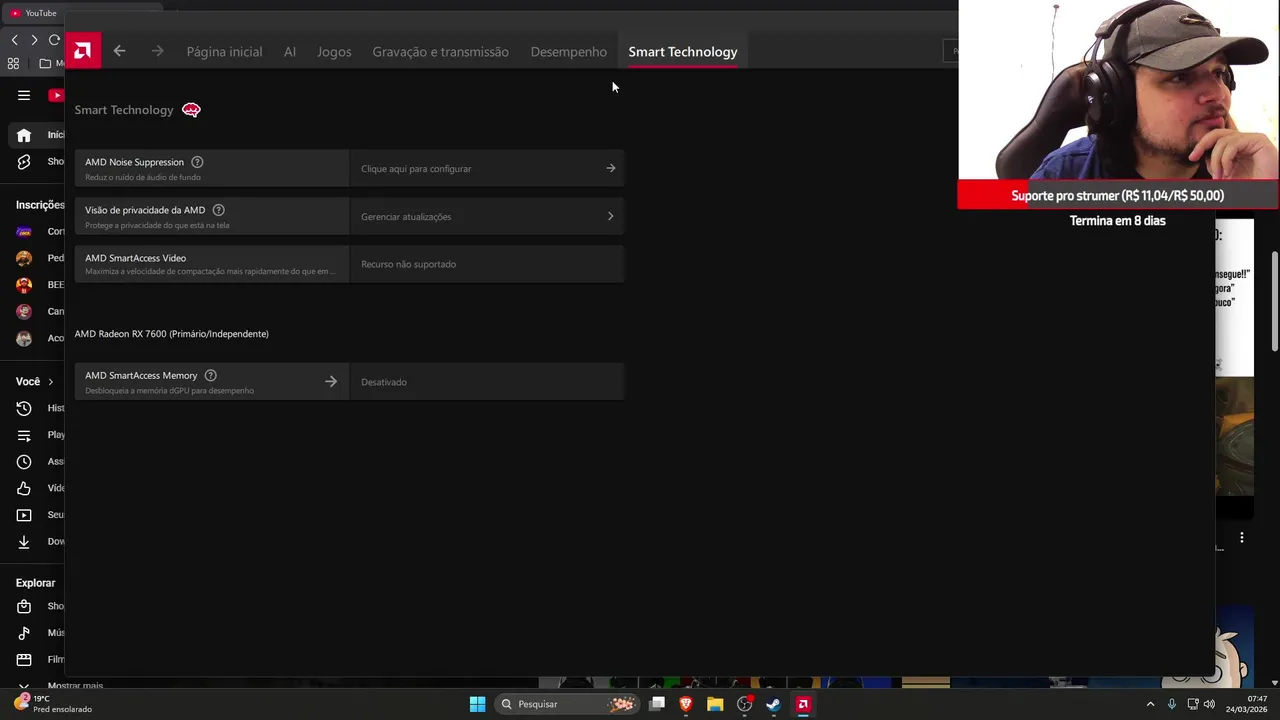Open the AI tab

290,52
